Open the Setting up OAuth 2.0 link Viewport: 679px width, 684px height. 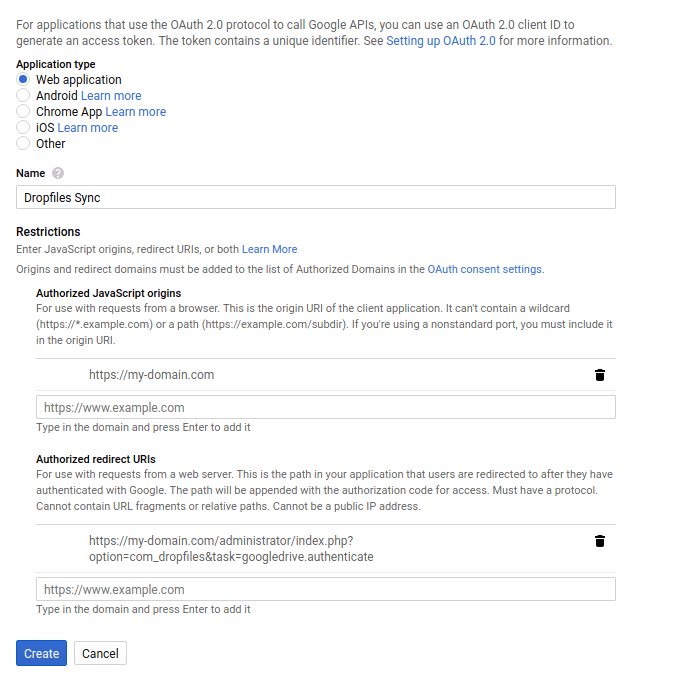(440, 41)
